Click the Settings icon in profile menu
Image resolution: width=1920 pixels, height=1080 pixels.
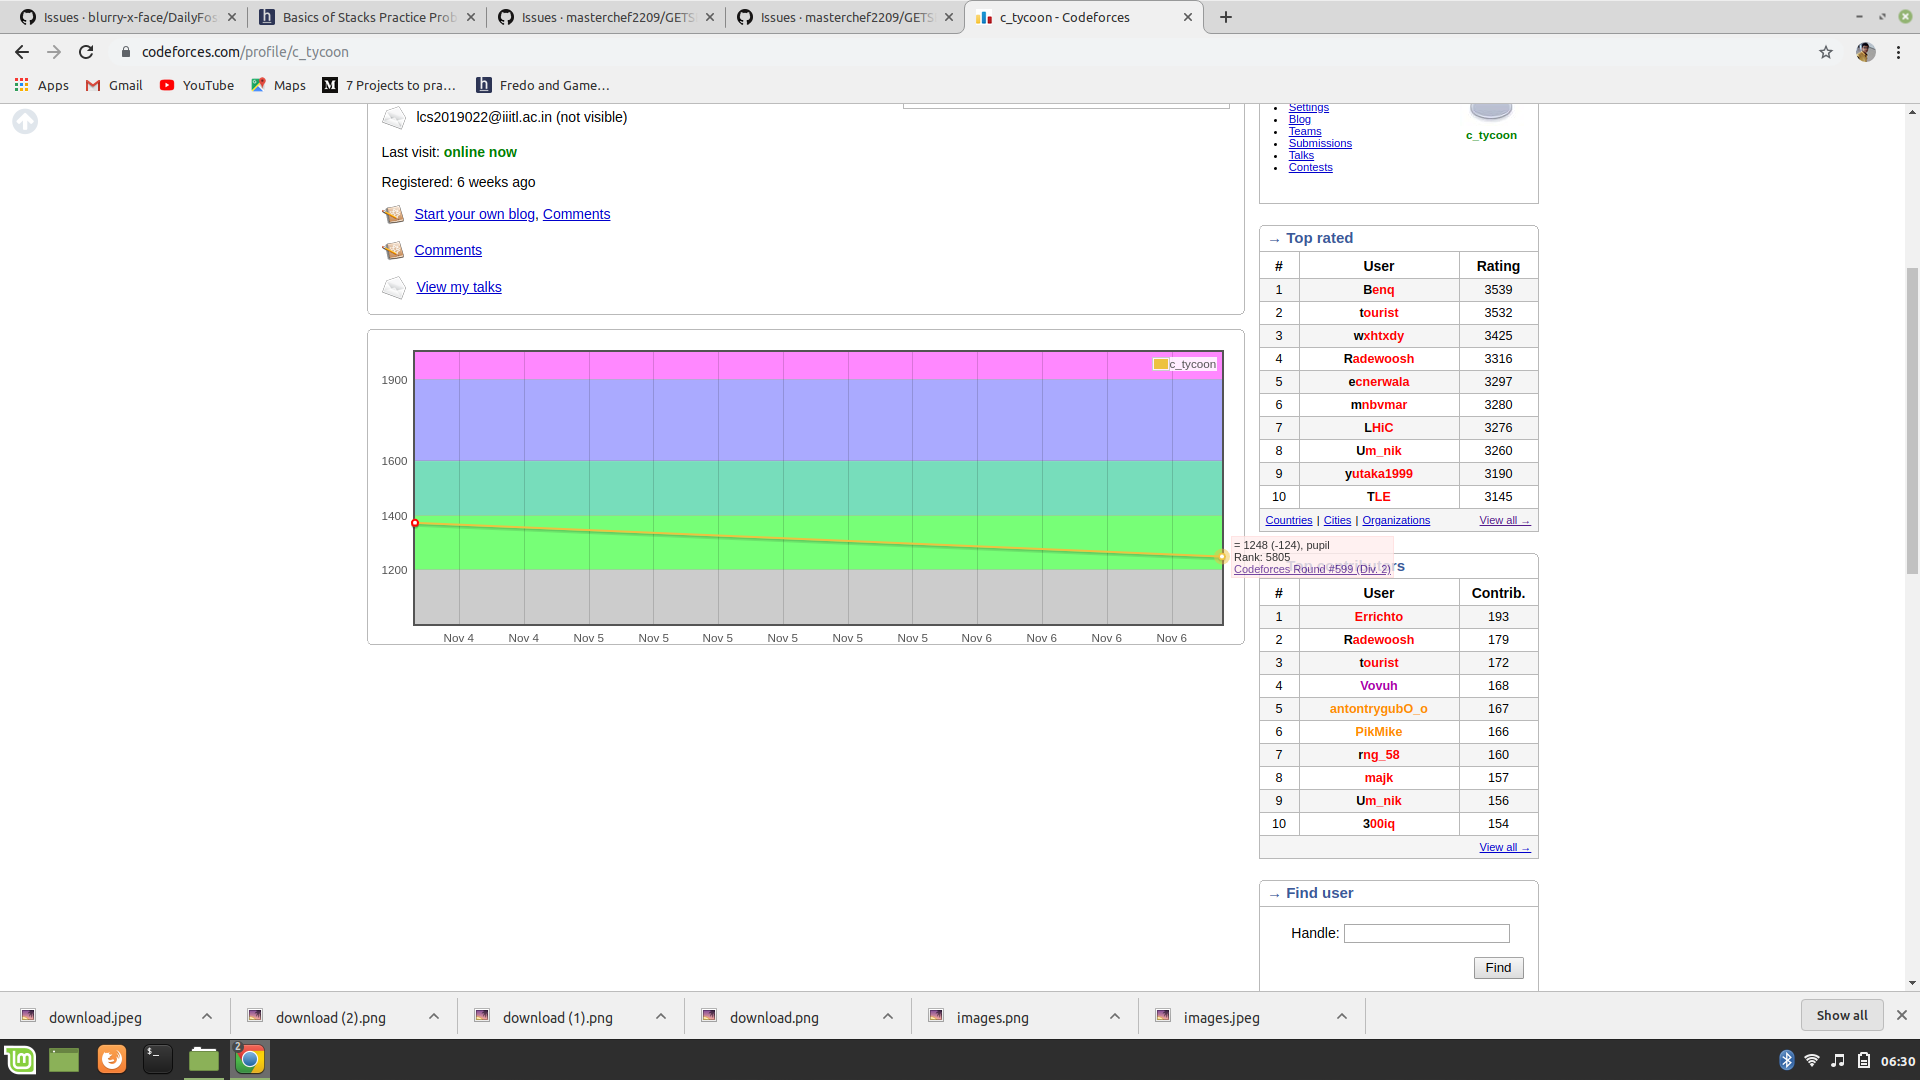(1307, 105)
